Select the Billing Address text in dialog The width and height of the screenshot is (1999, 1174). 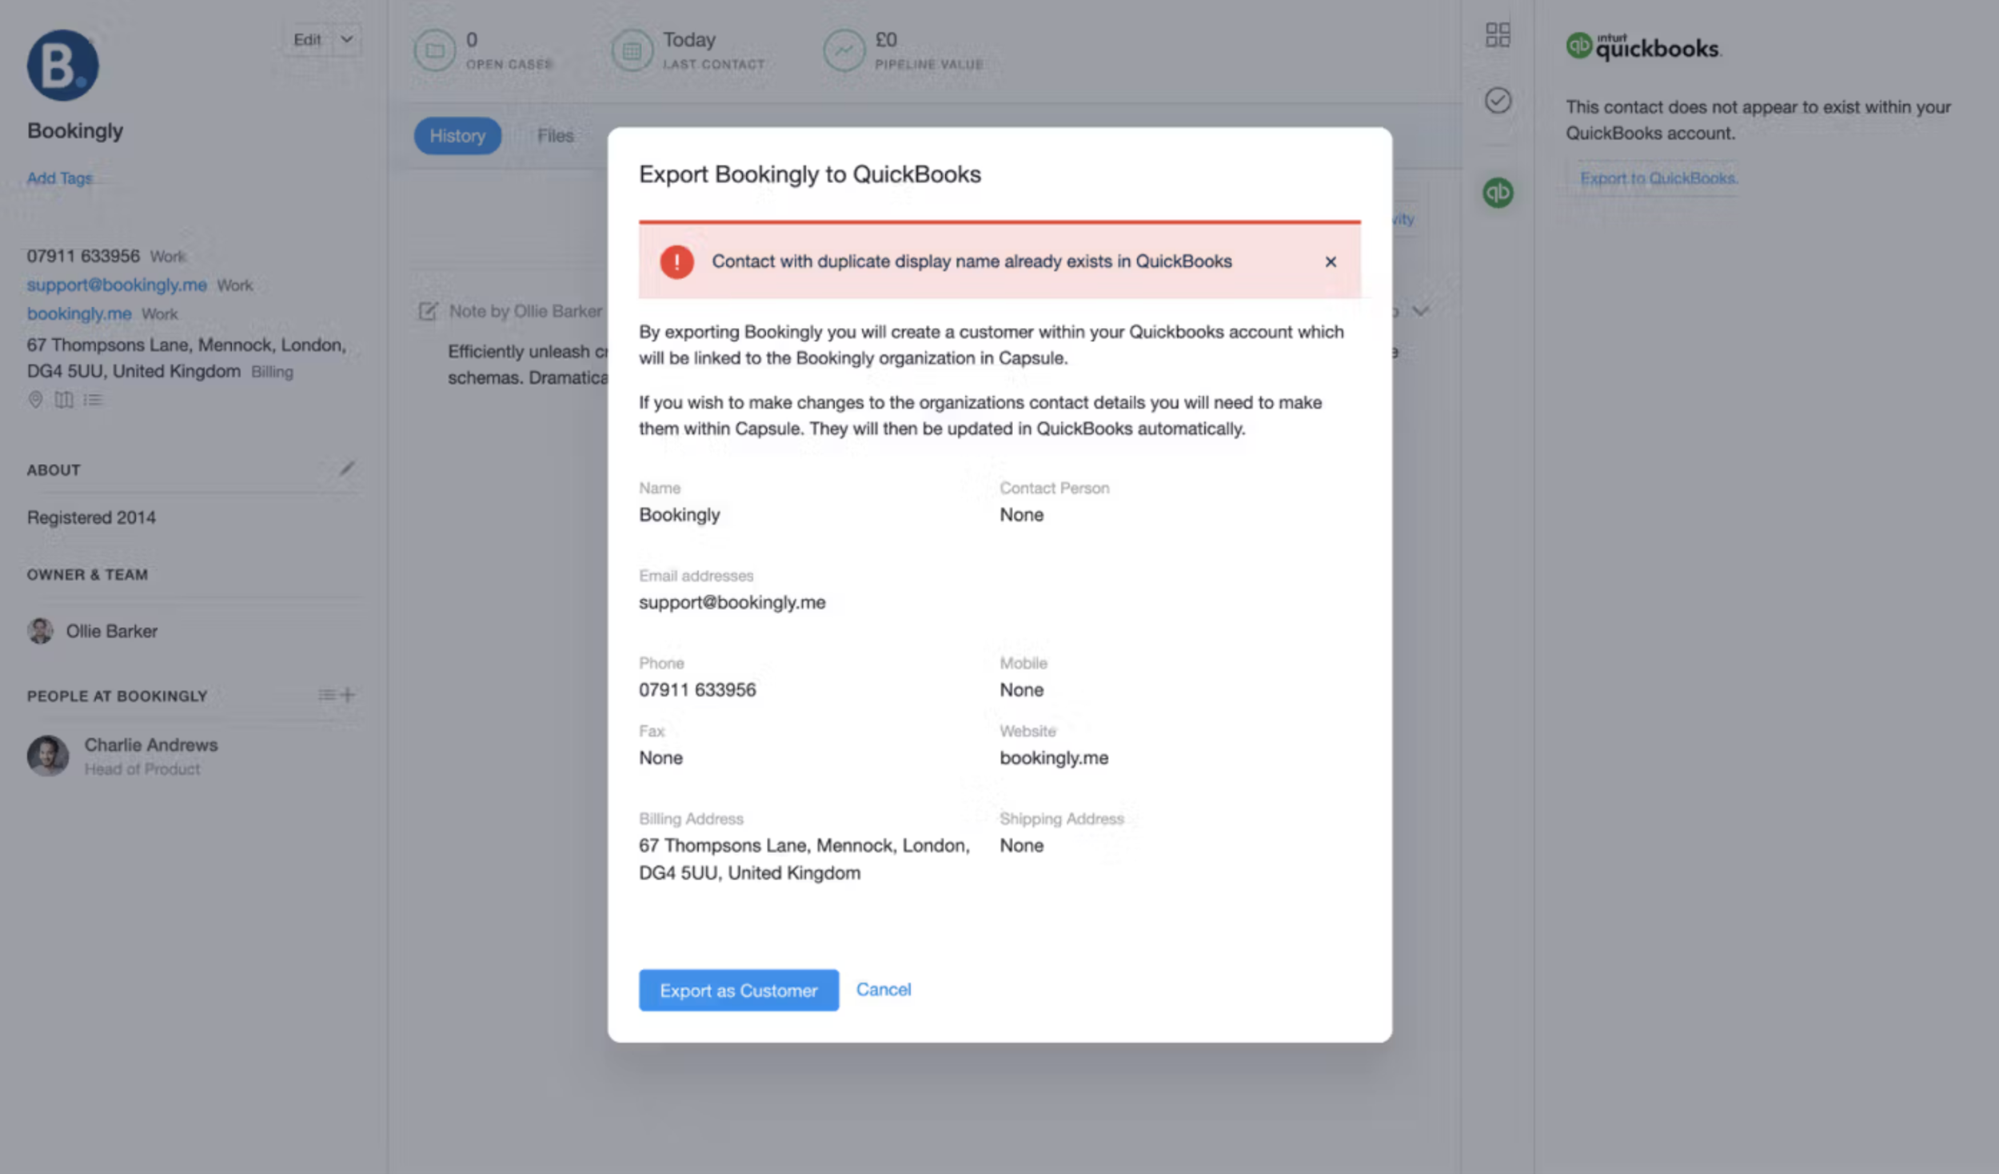[x=804, y=859]
